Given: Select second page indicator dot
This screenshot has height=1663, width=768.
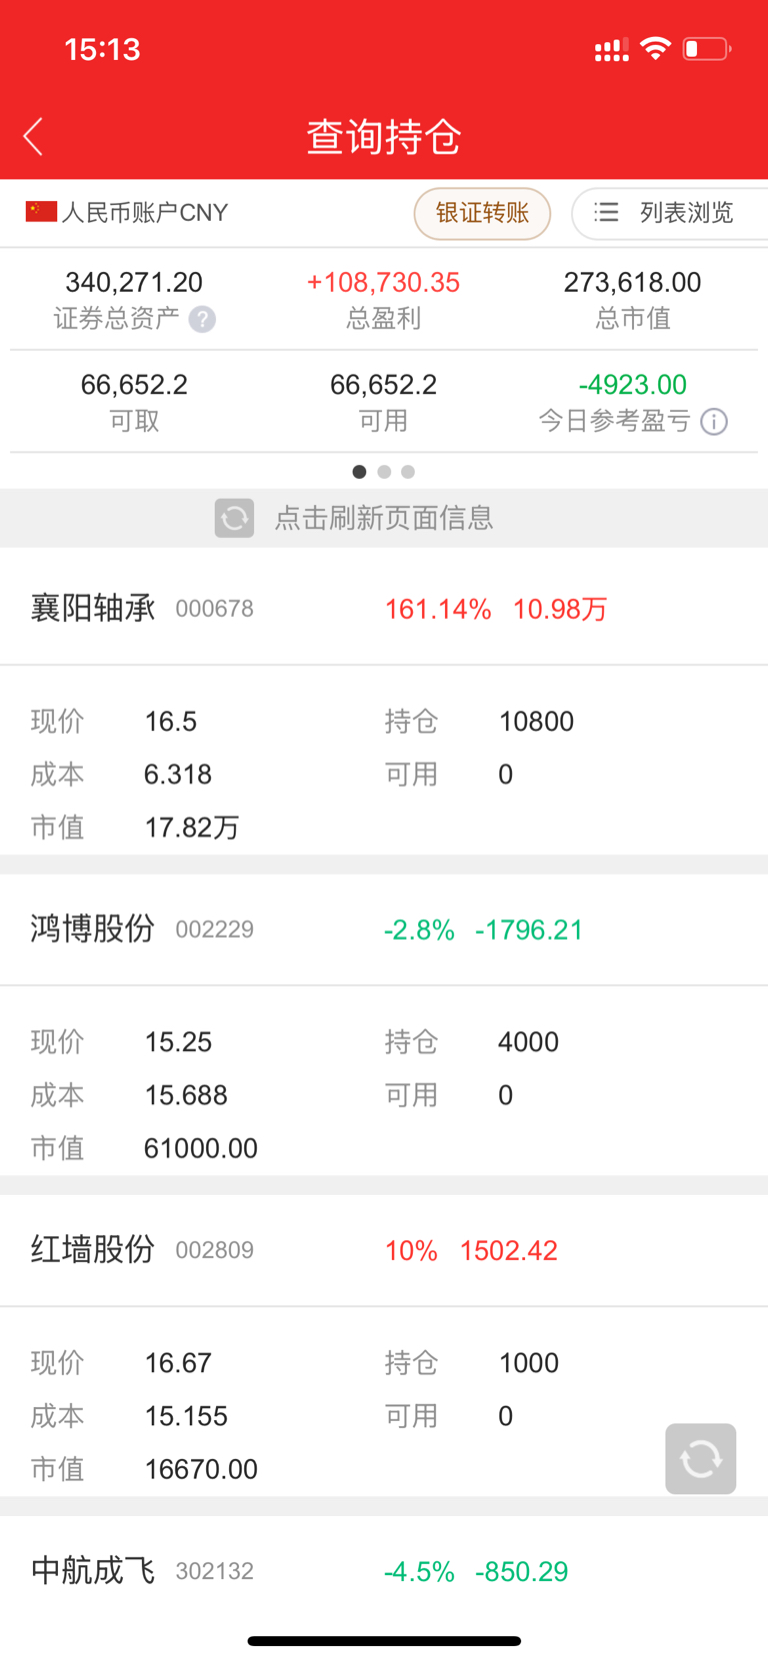Looking at the screenshot, I should pos(384,472).
